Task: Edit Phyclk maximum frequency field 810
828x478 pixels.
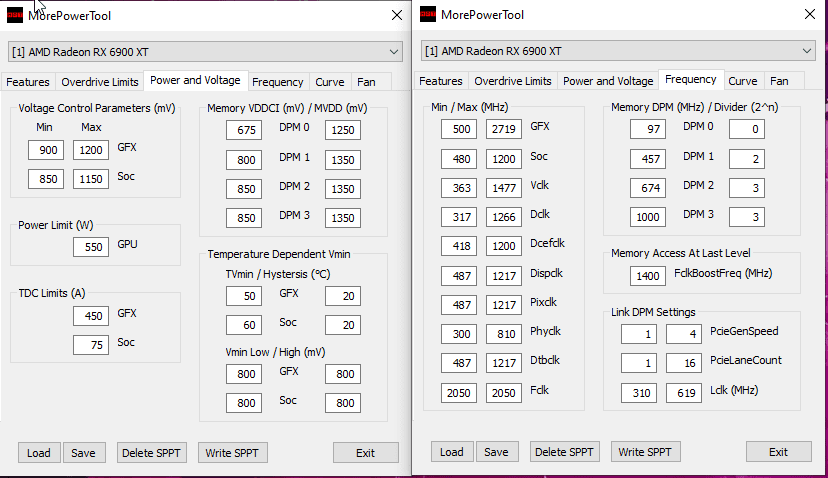Action: point(504,334)
